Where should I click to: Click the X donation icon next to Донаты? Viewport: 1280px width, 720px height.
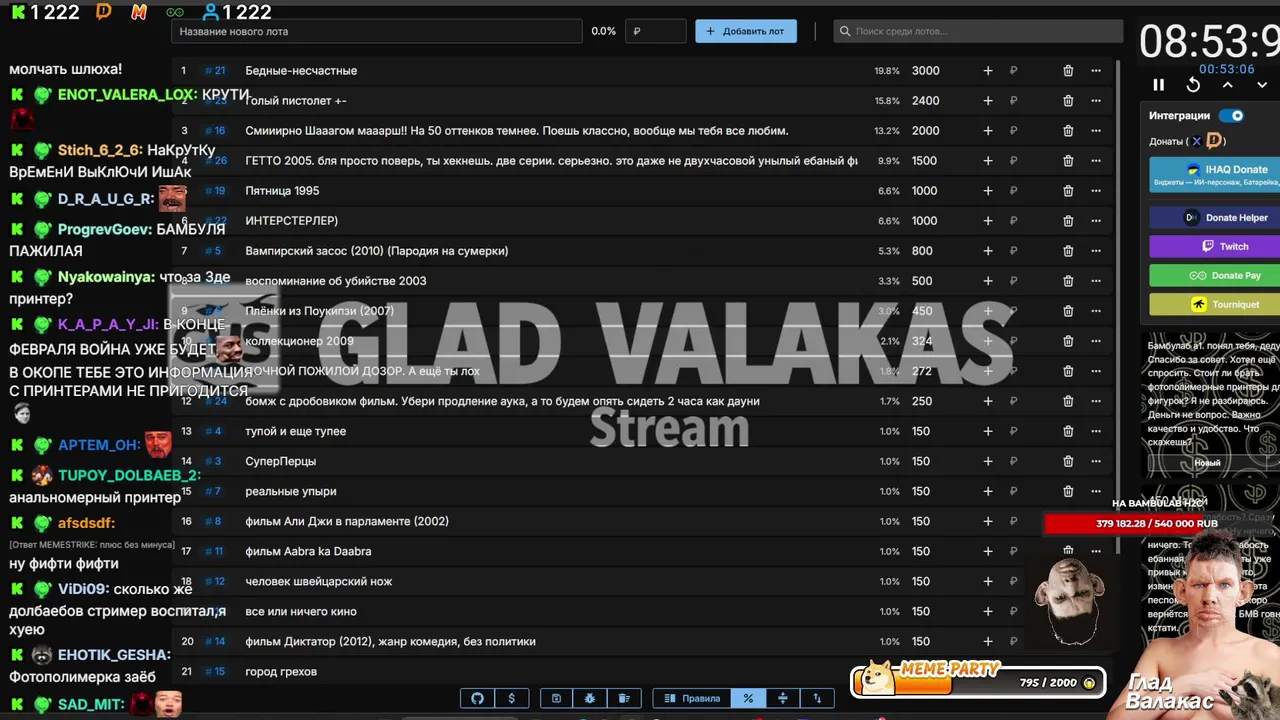[x=1196, y=141]
